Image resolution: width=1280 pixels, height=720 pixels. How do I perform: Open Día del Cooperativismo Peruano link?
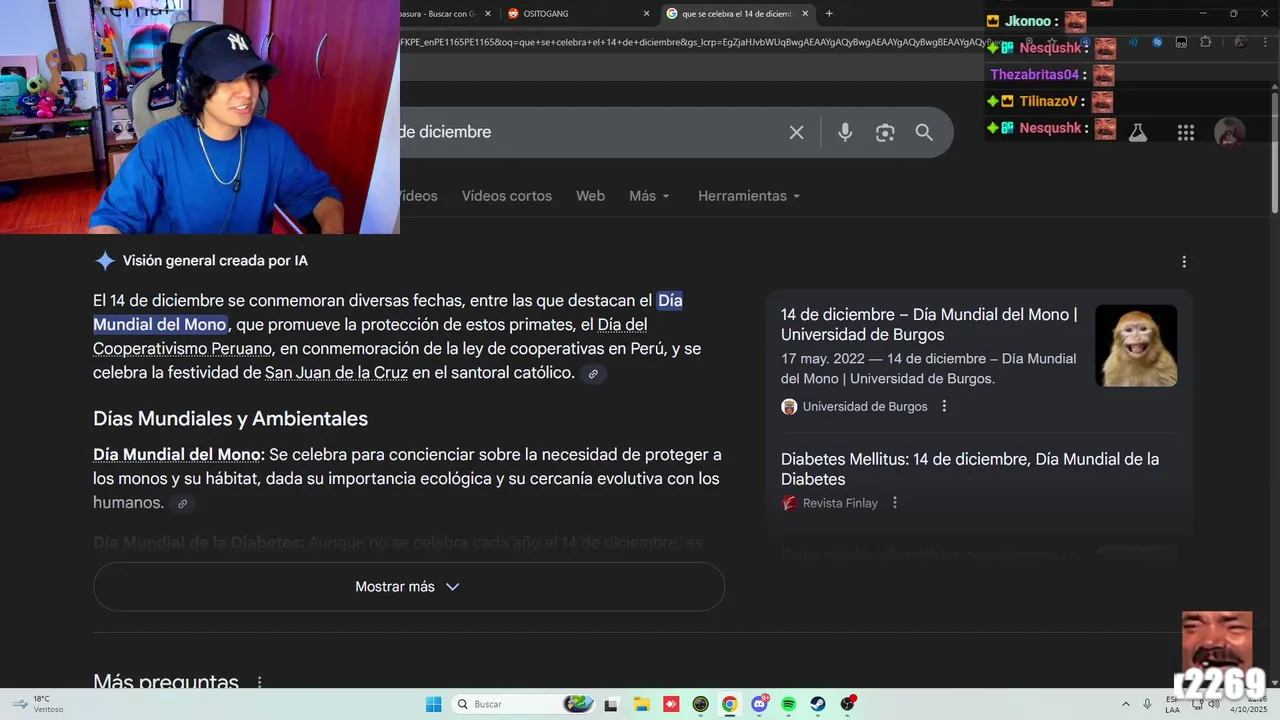coord(370,337)
